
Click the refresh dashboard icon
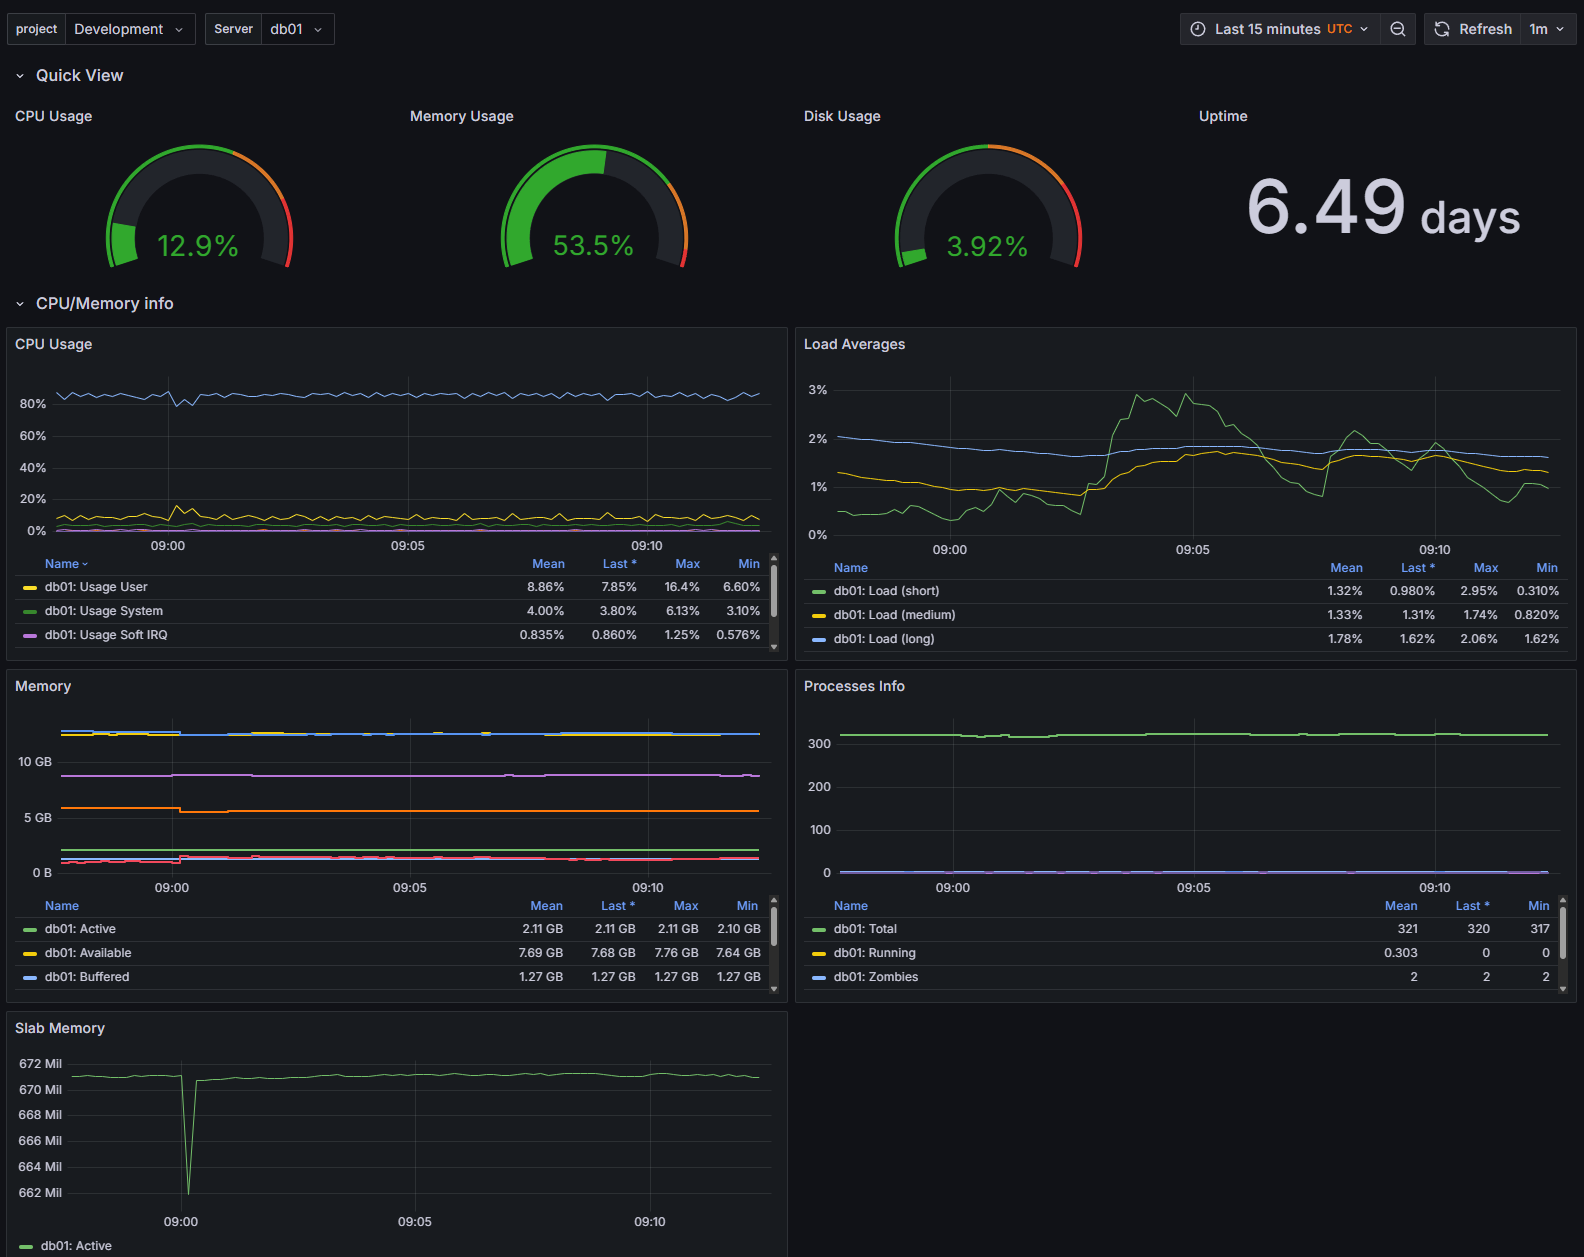[x=1442, y=29]
